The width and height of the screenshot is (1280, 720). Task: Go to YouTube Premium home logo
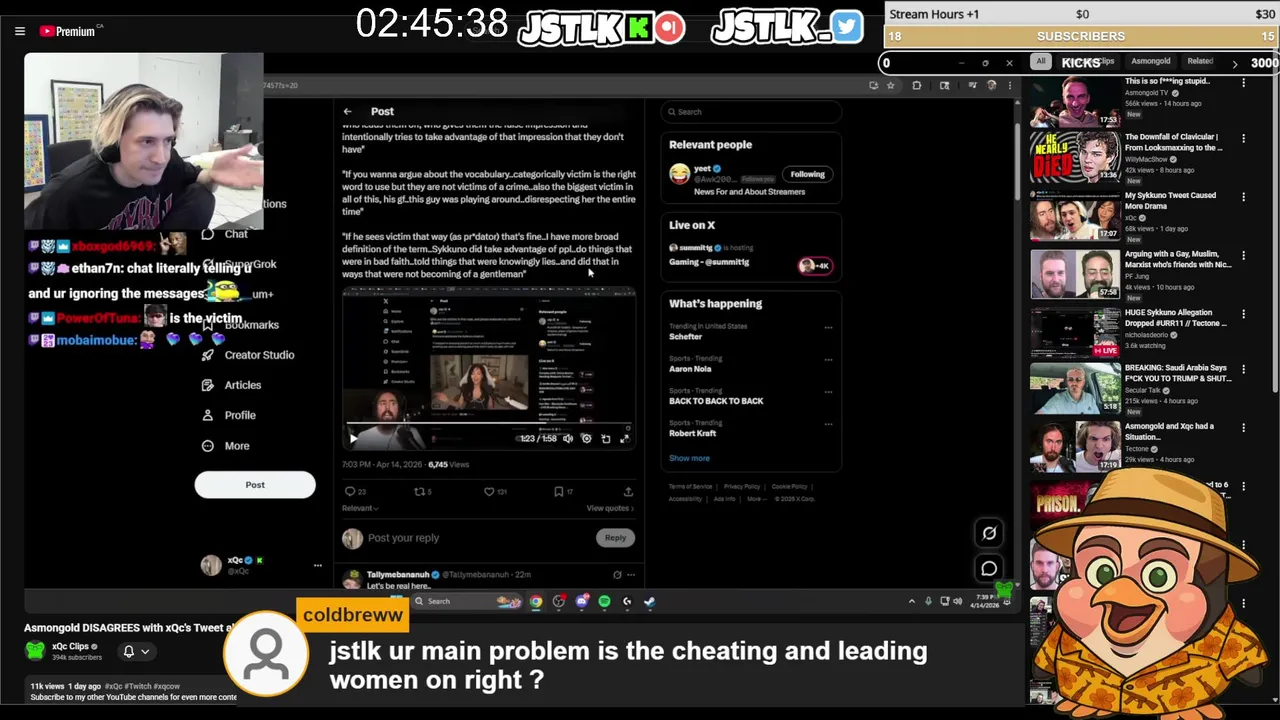69,31
